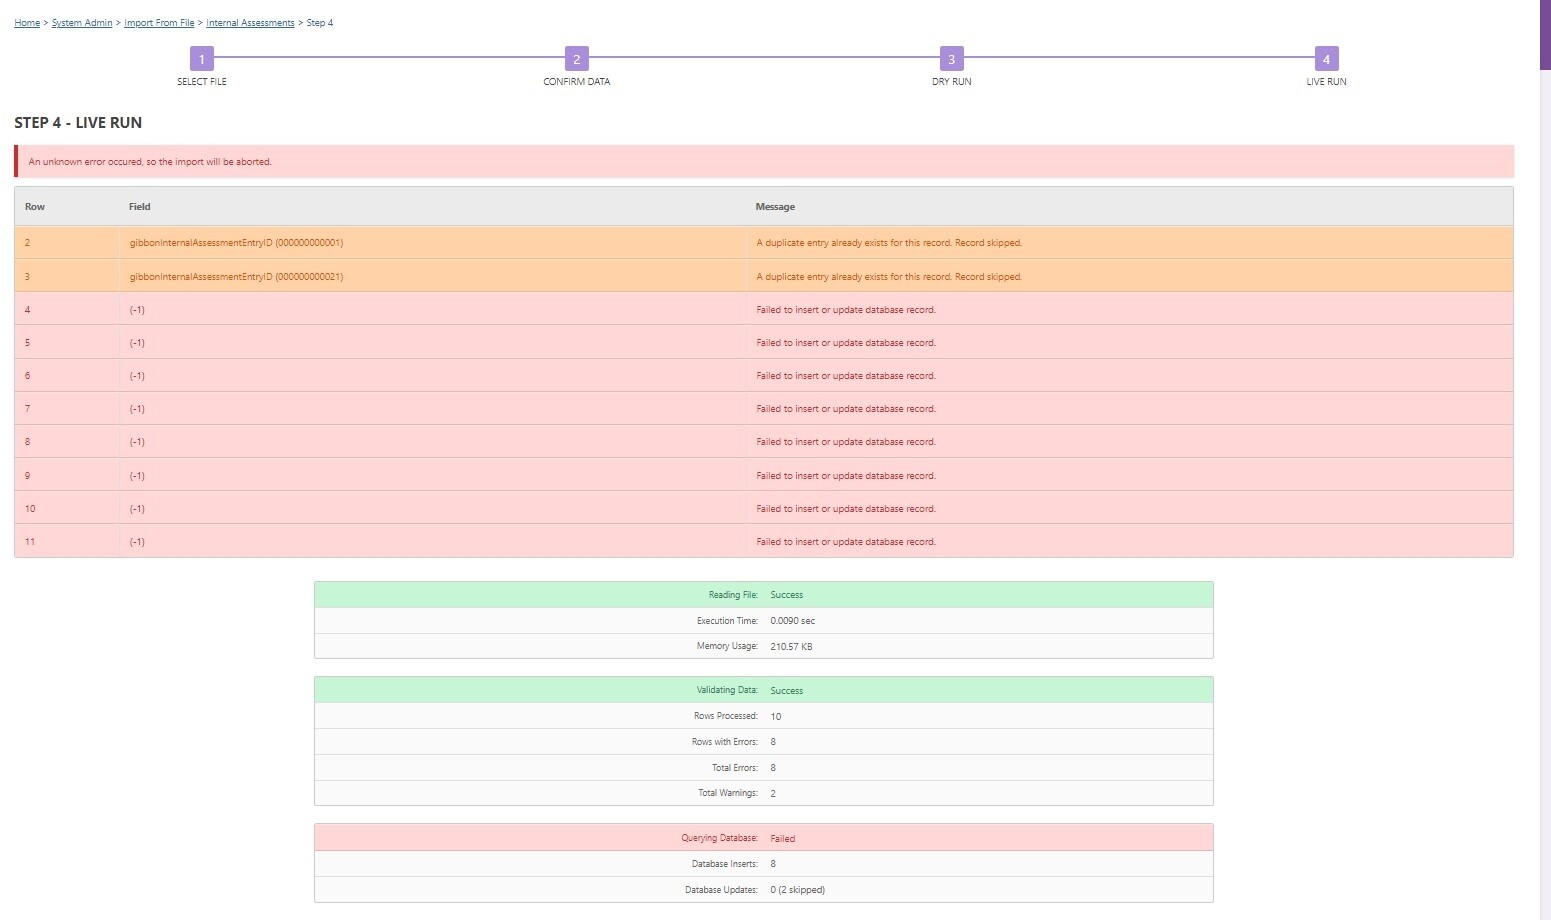The height and width of the screenshot is (920, 1551).
Task: Click the step 1 Select File icon
Action: 201,59
